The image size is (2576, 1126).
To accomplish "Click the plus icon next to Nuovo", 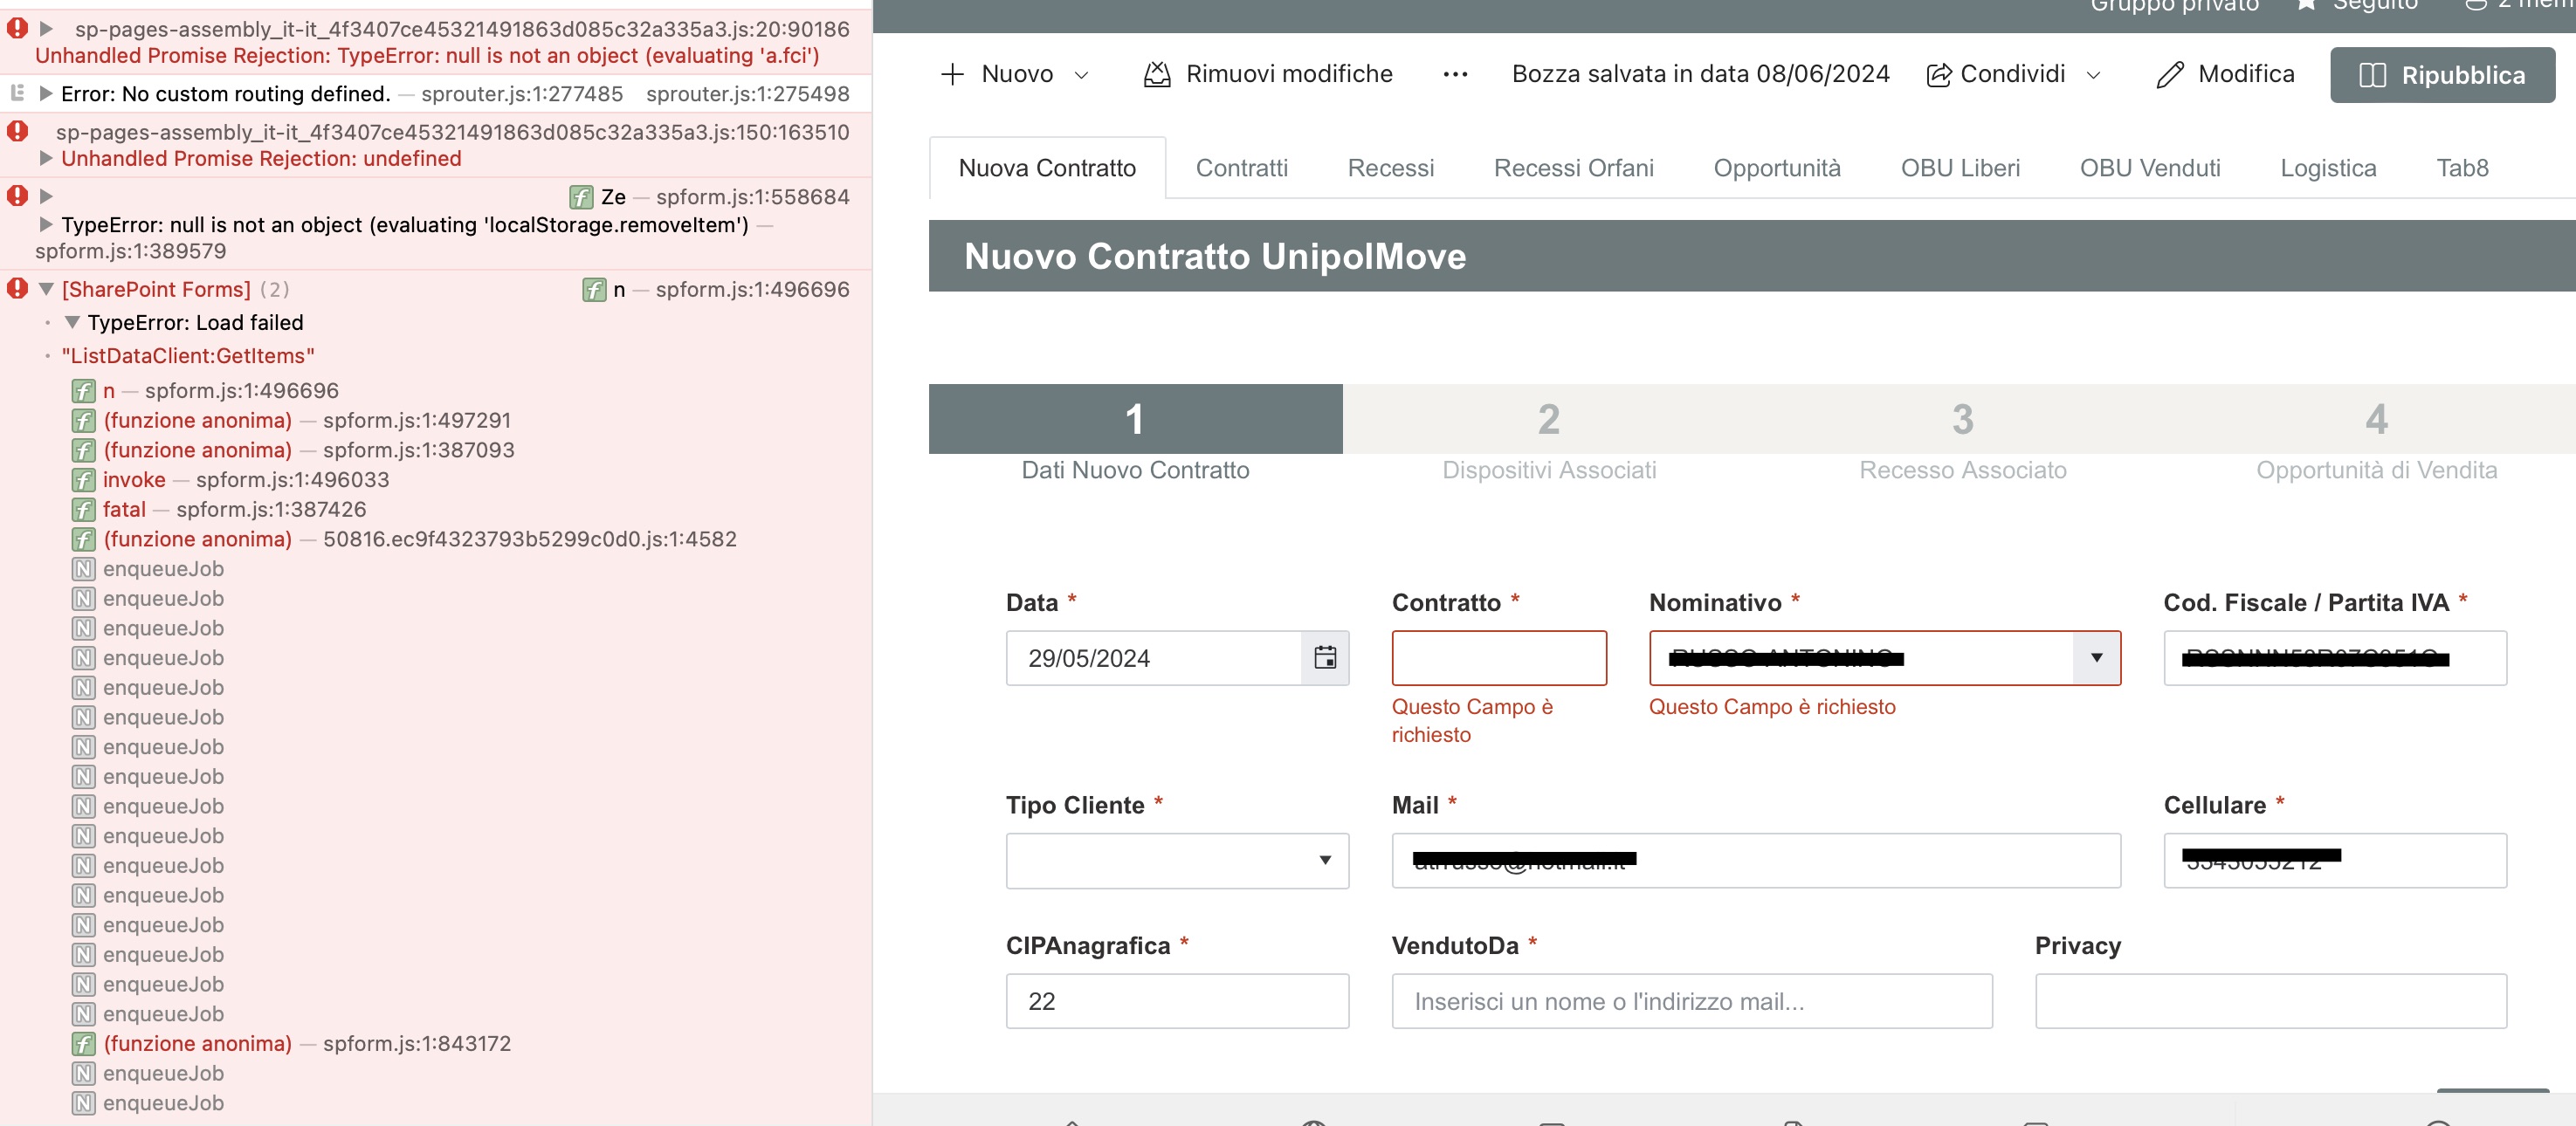I will pos(952,74).
